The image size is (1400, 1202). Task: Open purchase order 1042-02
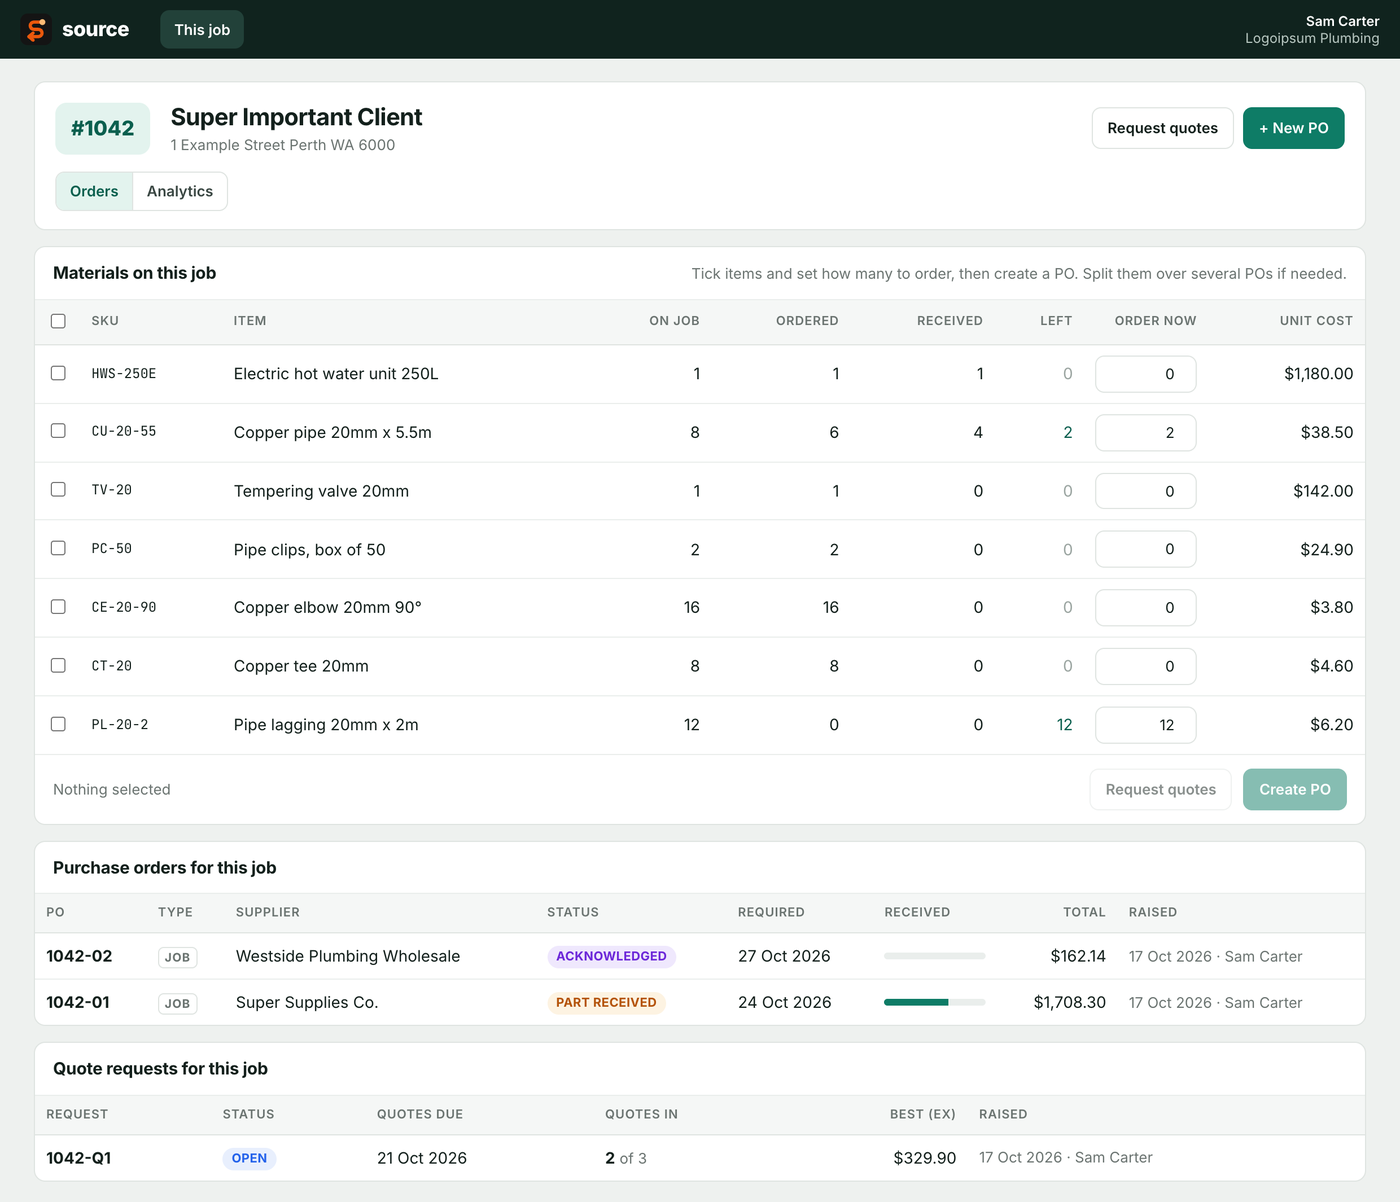point(79,956)
